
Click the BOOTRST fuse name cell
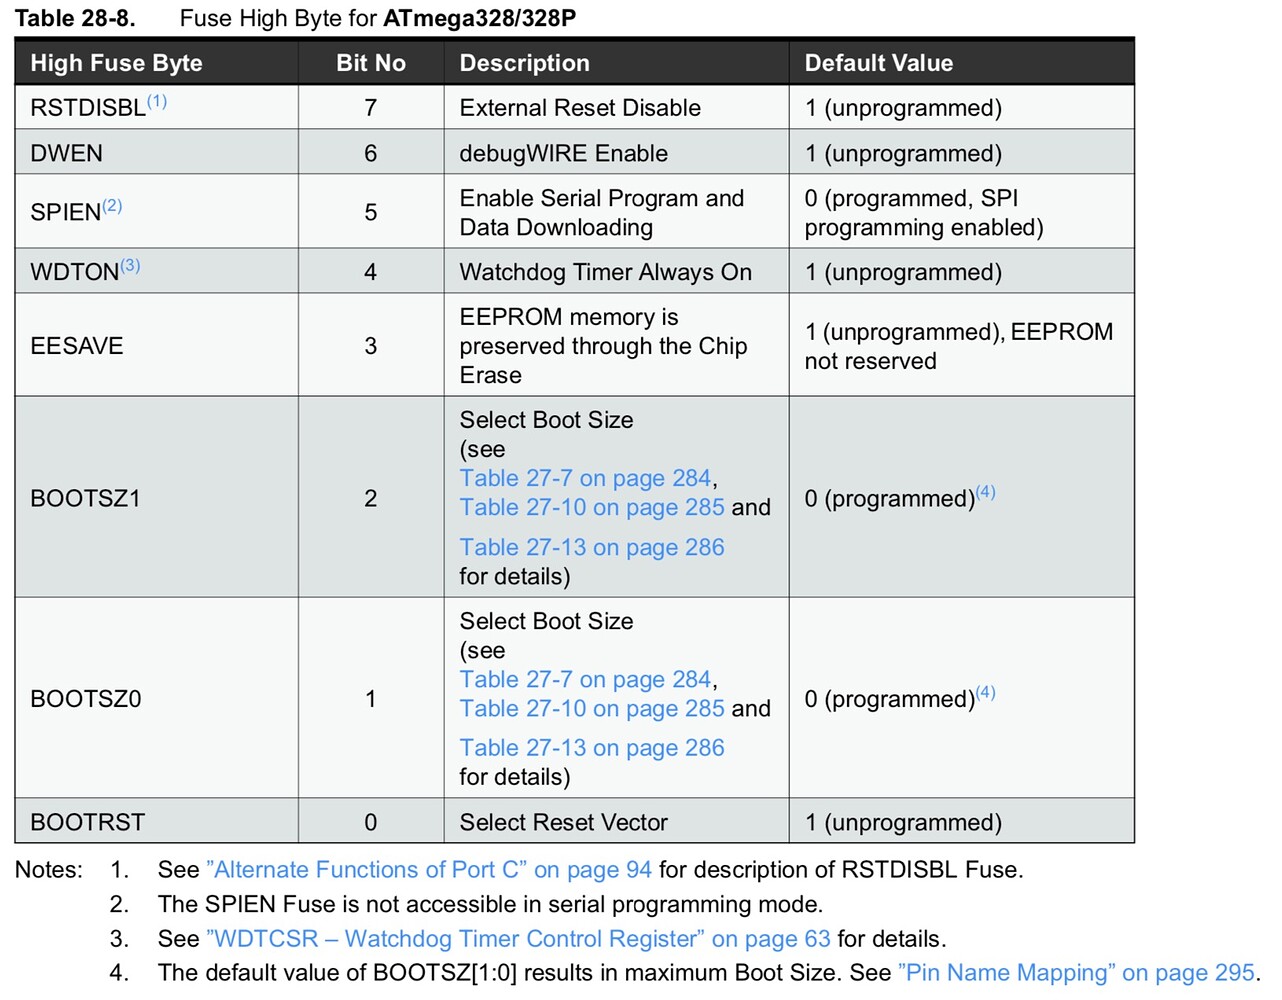(88, 822)
